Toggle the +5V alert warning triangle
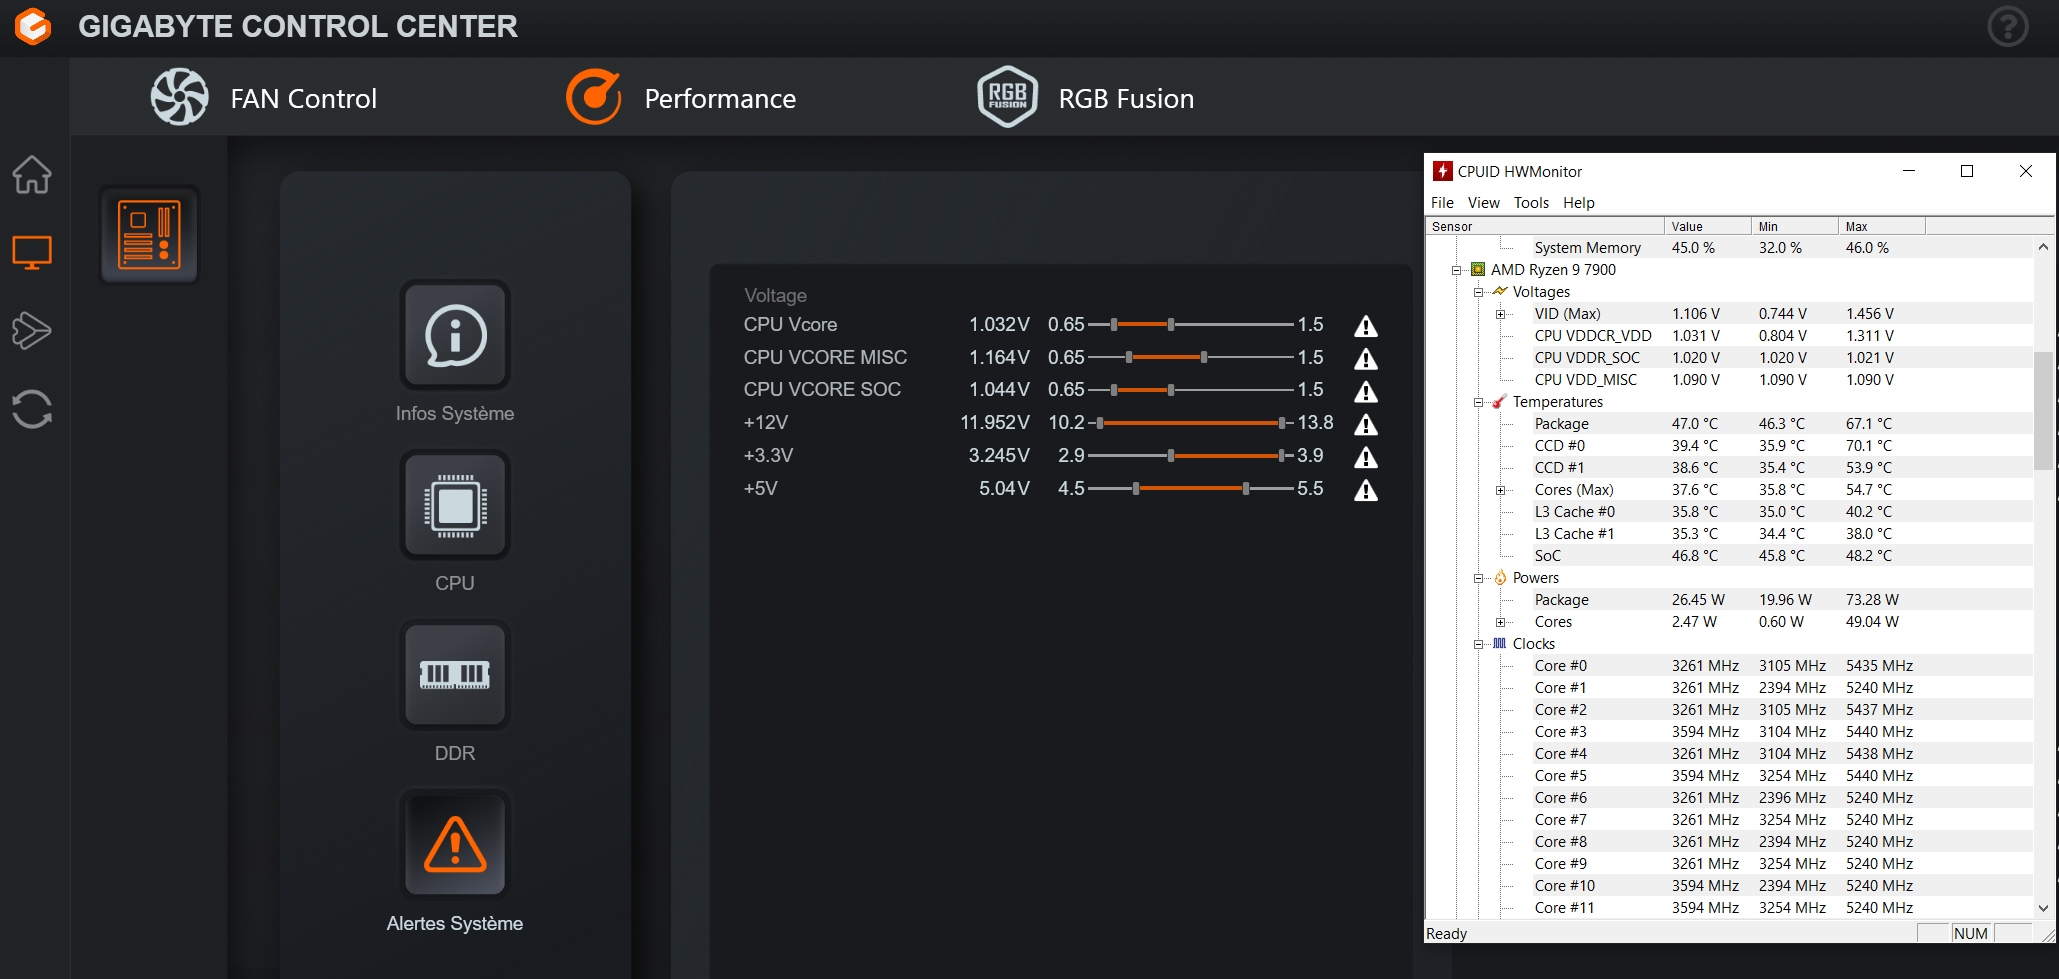 (x=1365, y=490)
